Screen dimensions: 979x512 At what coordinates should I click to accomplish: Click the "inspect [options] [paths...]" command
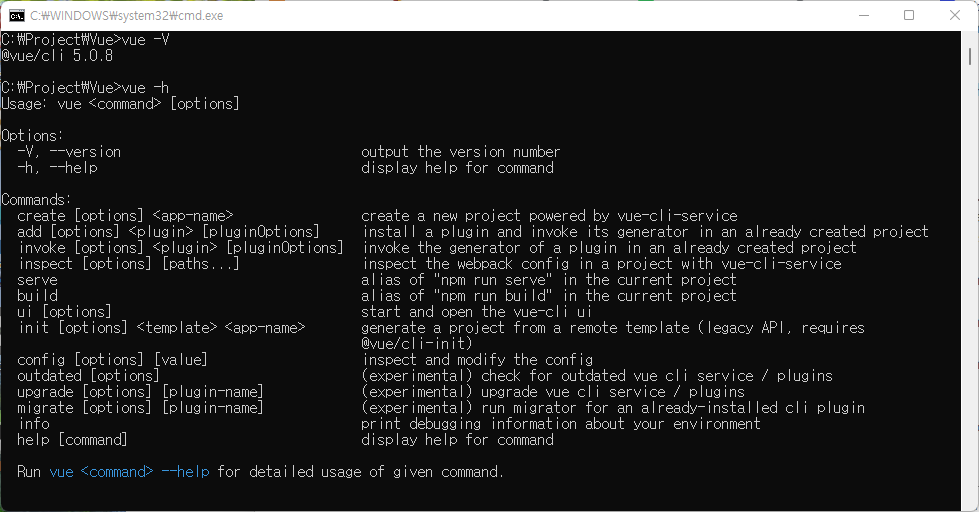click(129, 263)
